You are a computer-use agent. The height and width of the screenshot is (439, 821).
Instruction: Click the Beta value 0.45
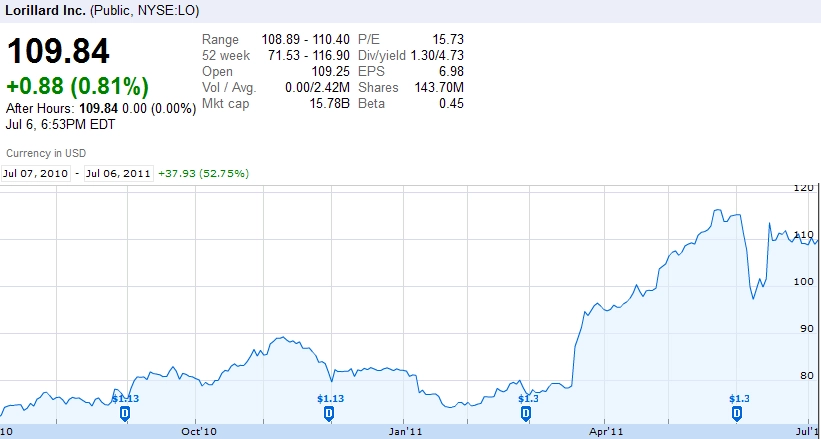[452, 104]
